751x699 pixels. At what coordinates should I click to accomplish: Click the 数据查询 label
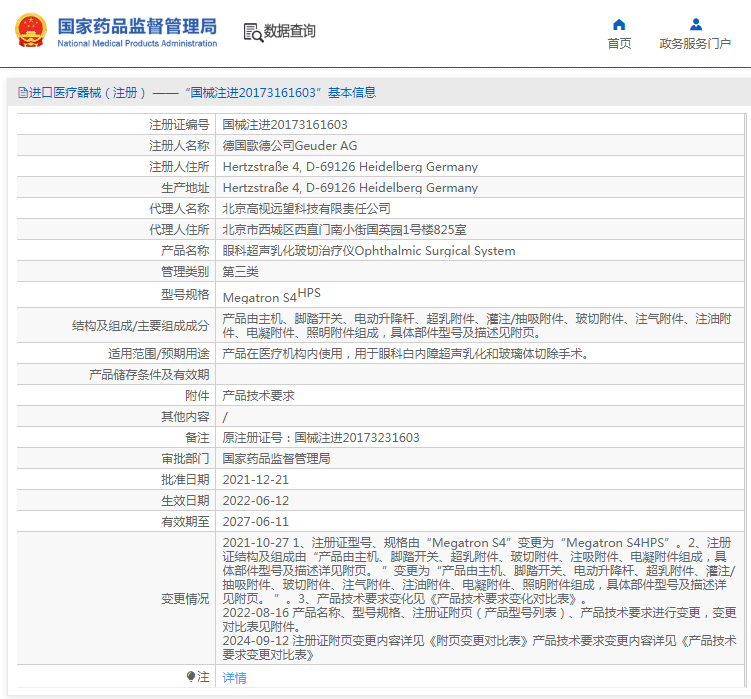[289, 31]
